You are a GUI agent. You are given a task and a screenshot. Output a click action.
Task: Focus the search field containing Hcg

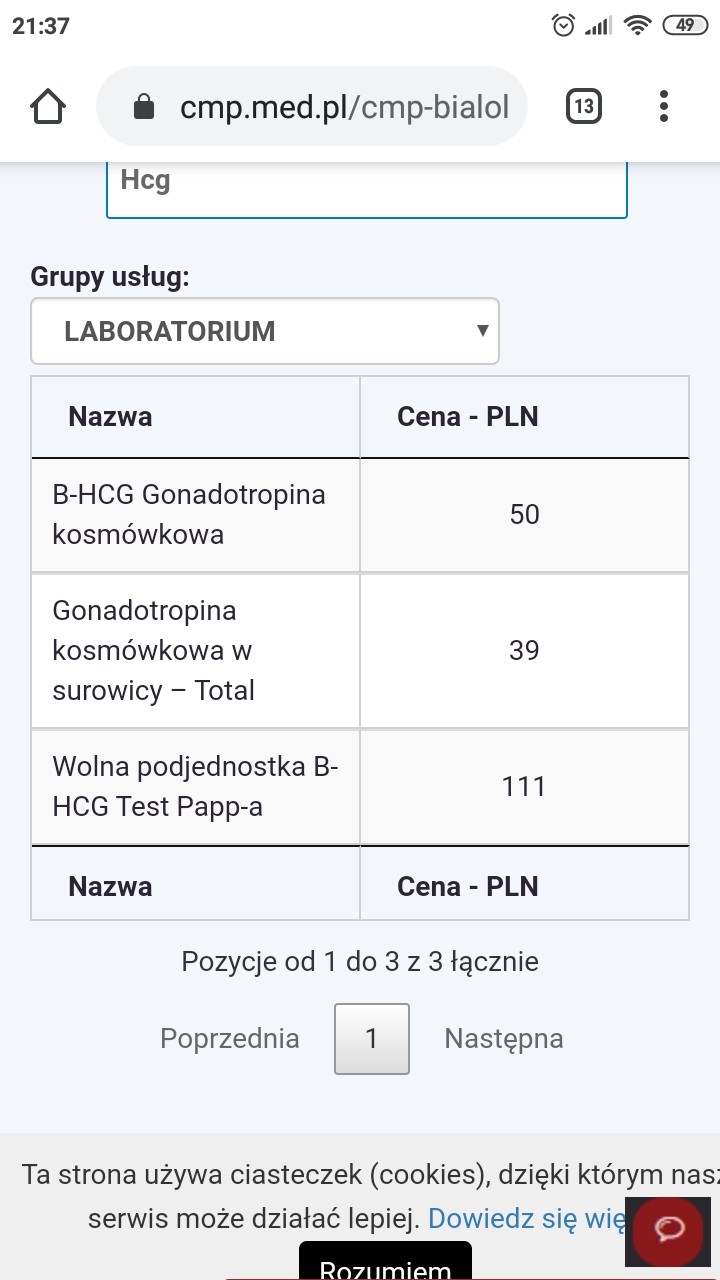366,184
